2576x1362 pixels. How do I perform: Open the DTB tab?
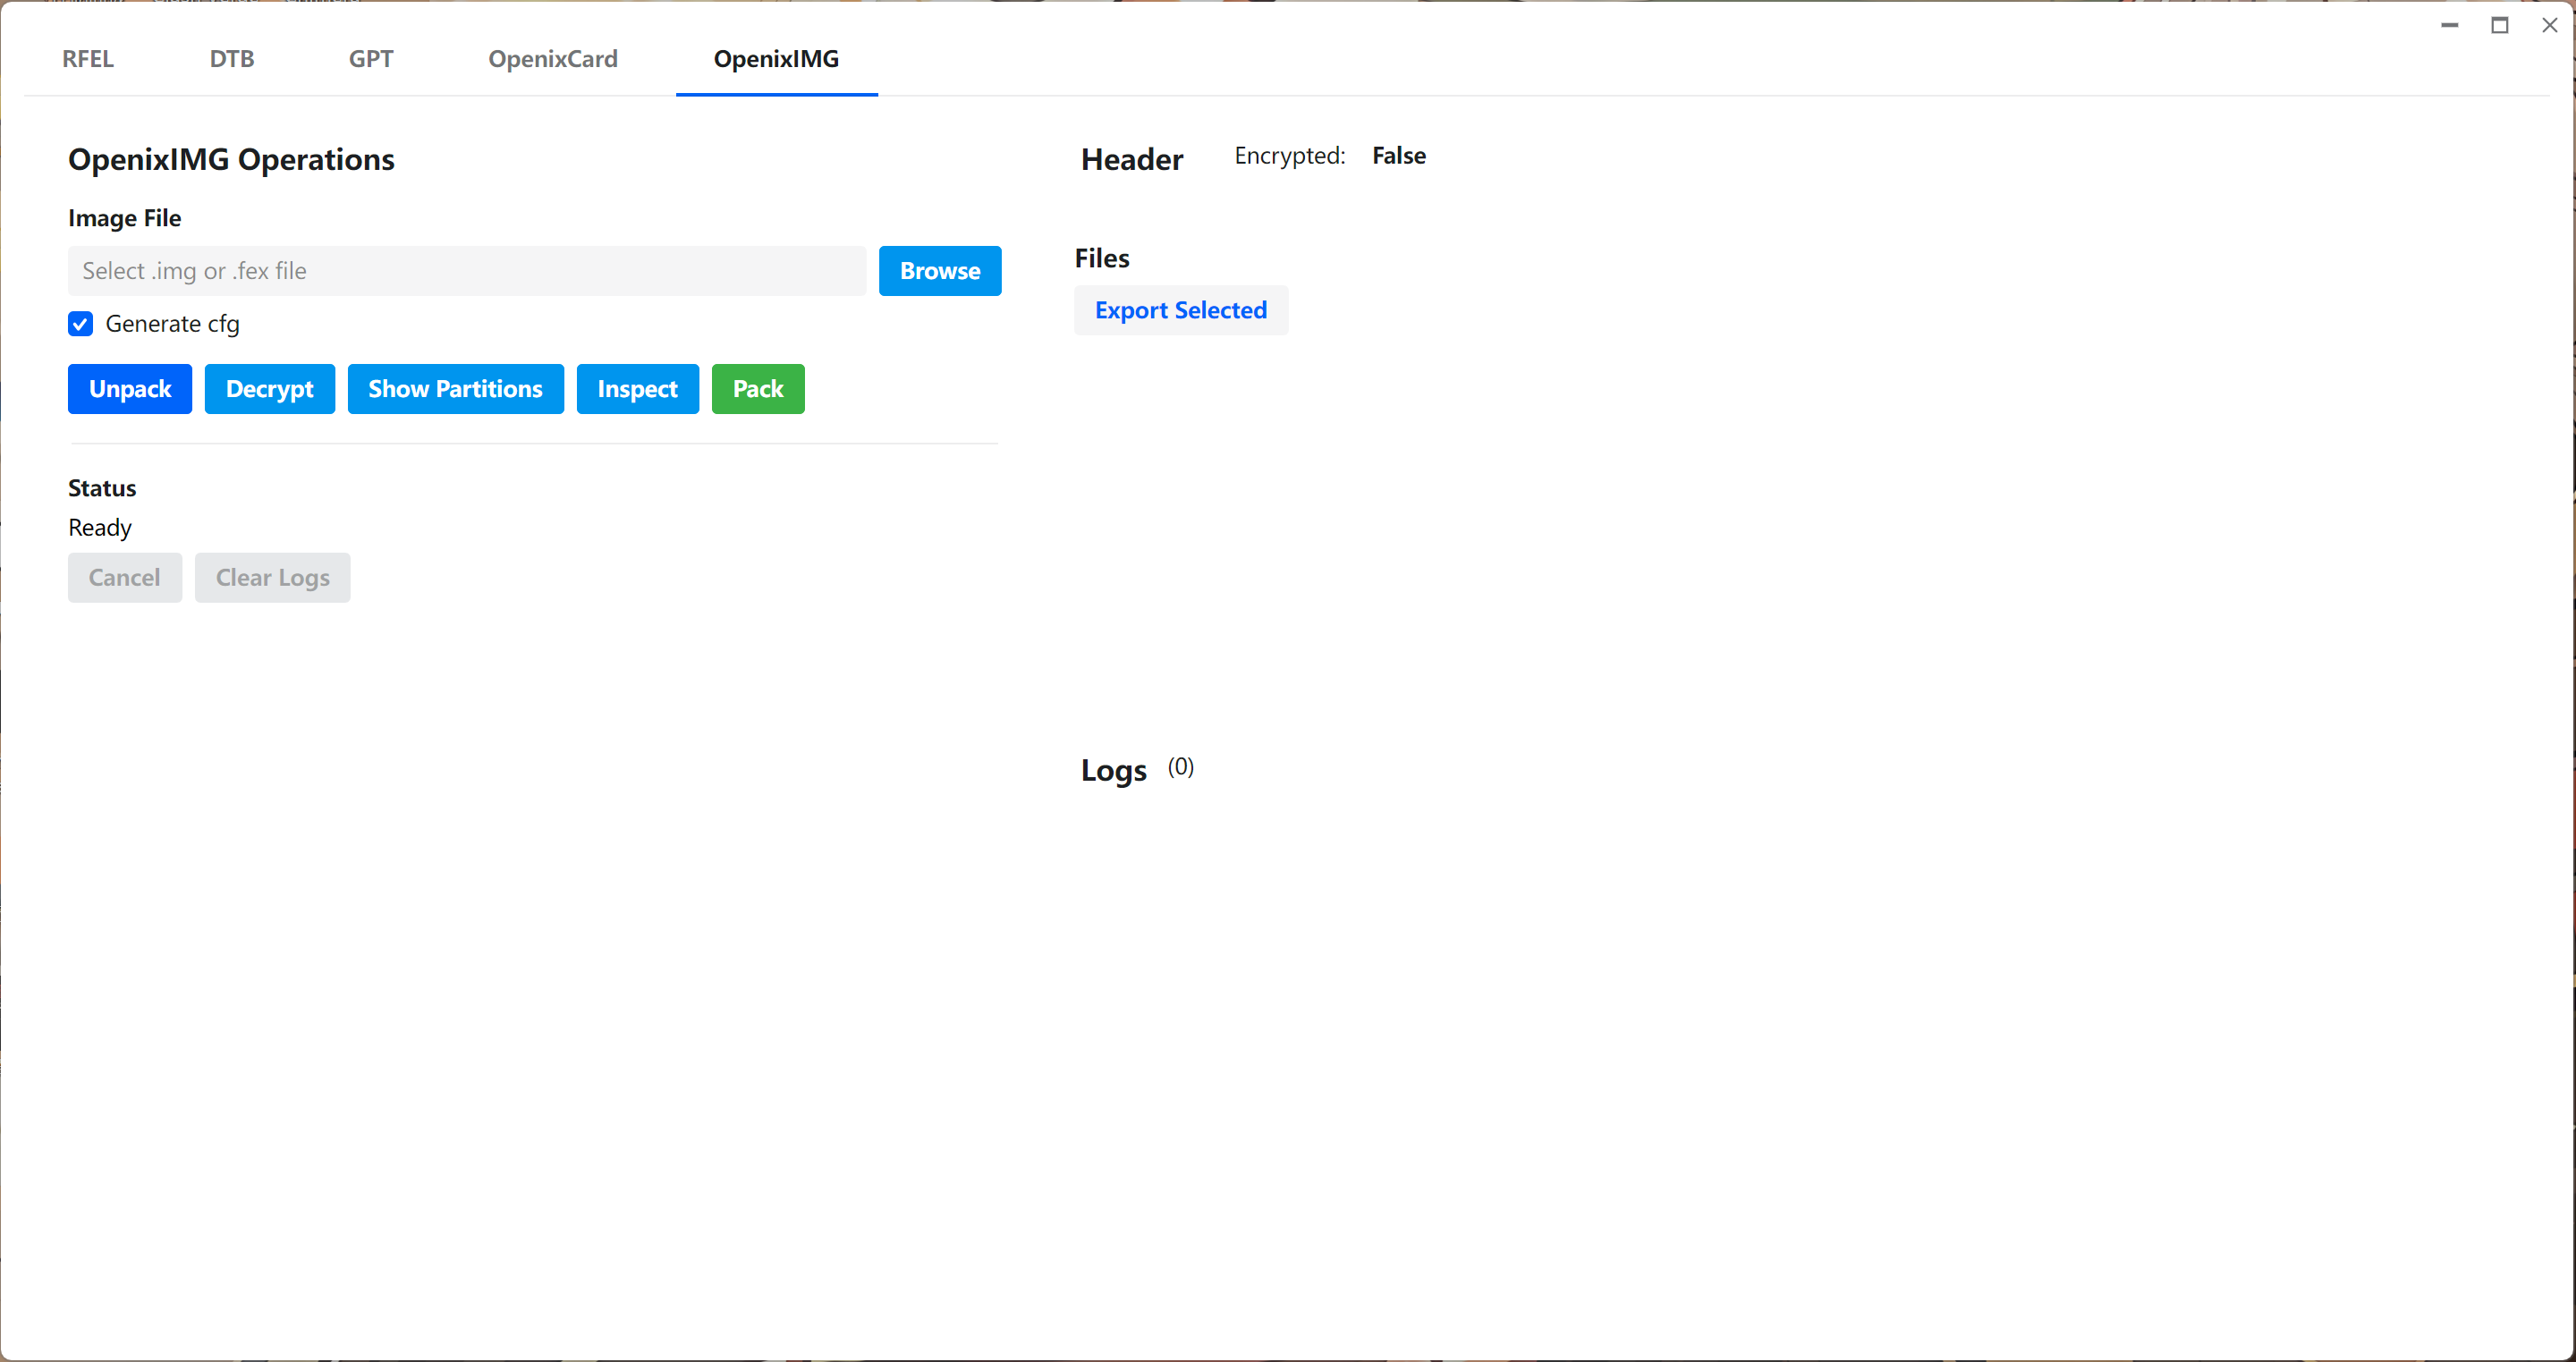click(231, 59)
